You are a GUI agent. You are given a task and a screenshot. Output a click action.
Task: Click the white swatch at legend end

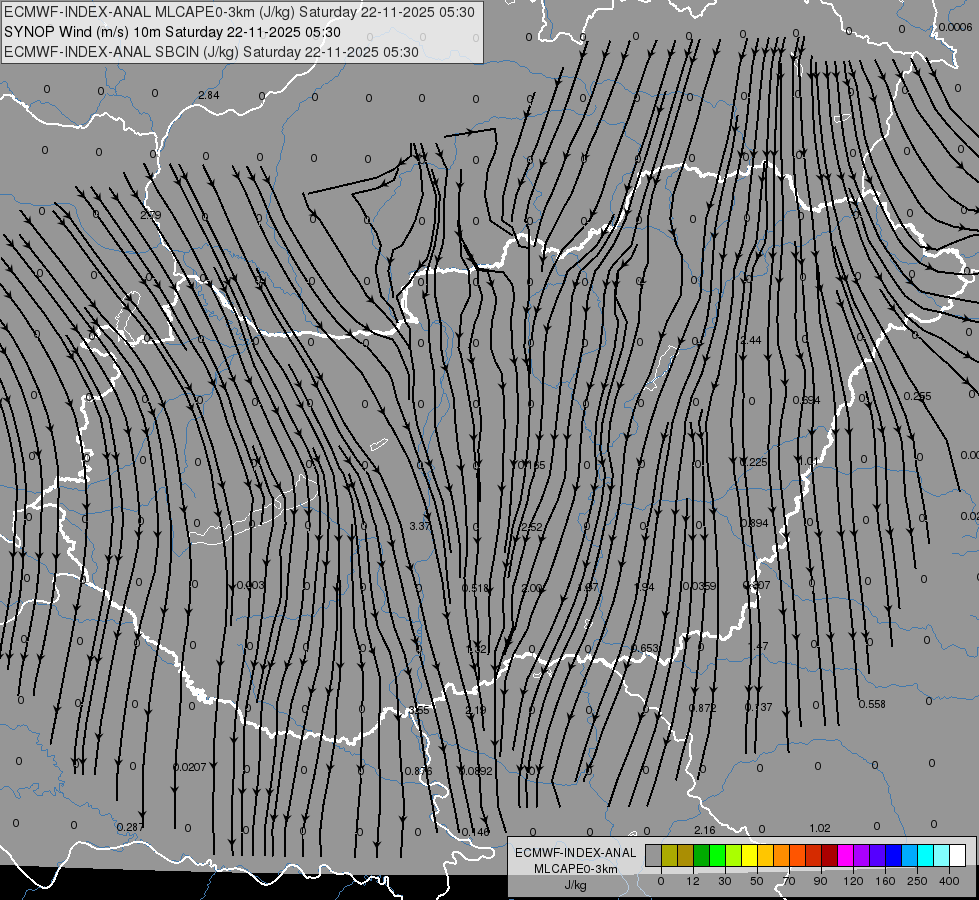click(957, 855)
